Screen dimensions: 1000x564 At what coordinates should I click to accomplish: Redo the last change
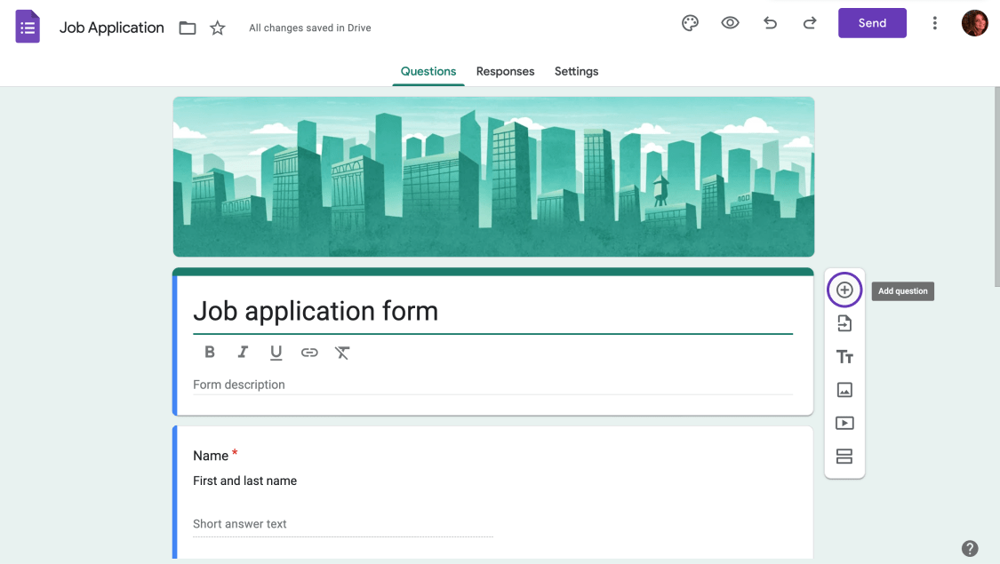[810, 23]
